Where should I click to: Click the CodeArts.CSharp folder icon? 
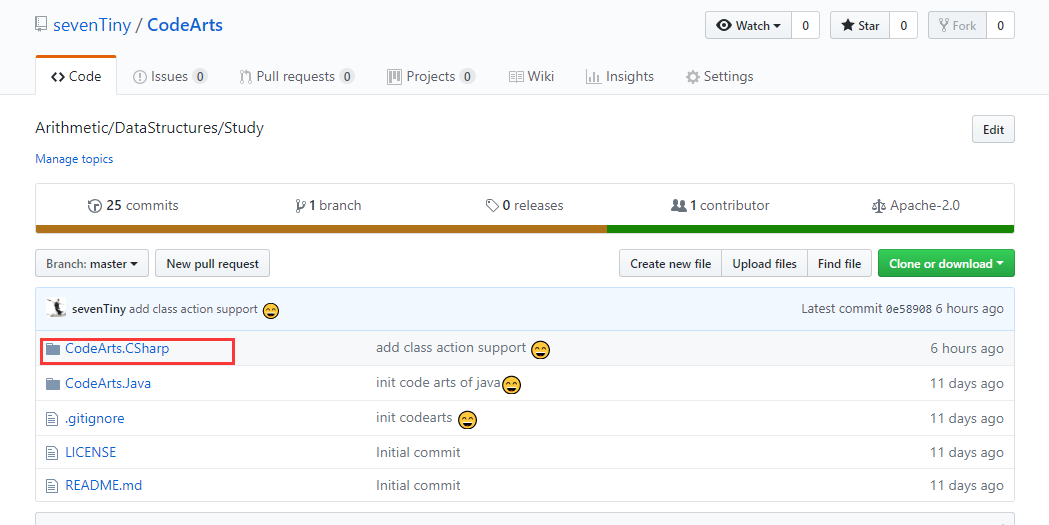point(53,349)
